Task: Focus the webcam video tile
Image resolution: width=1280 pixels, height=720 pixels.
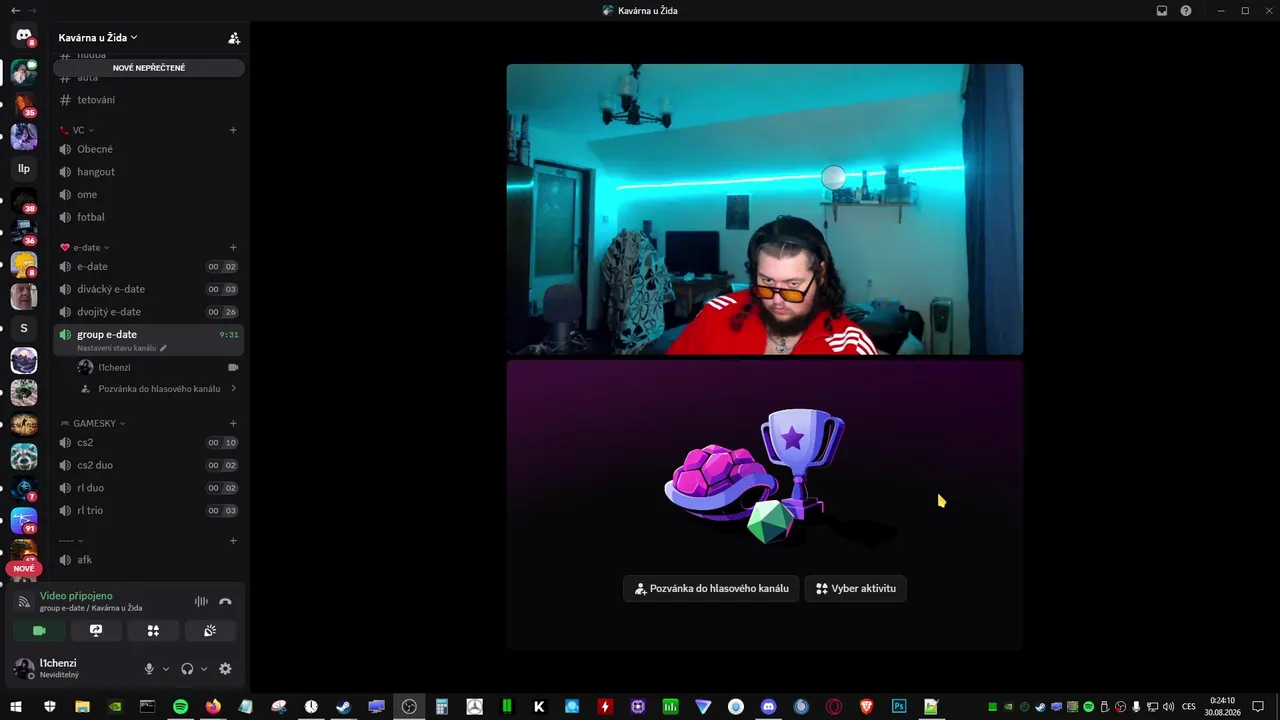Action: point(765,209)
